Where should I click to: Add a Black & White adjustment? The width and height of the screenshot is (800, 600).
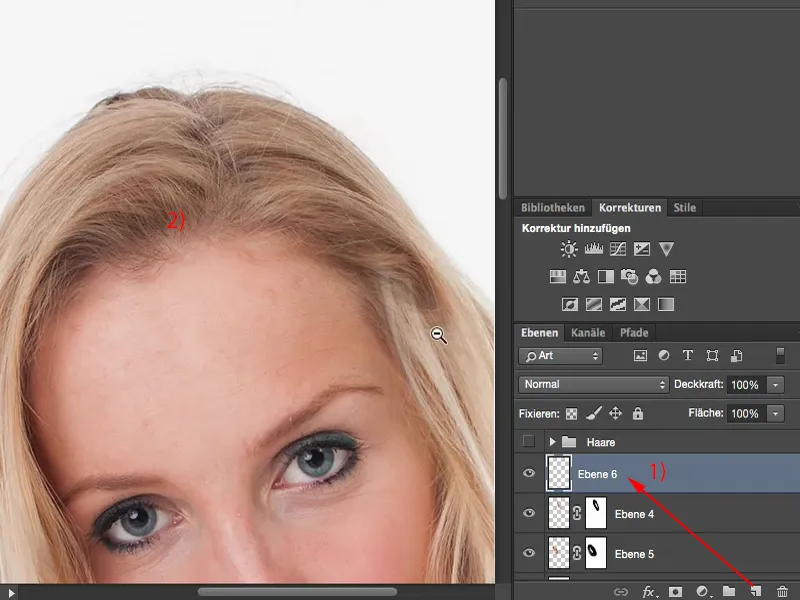click(x=606, y=277)
